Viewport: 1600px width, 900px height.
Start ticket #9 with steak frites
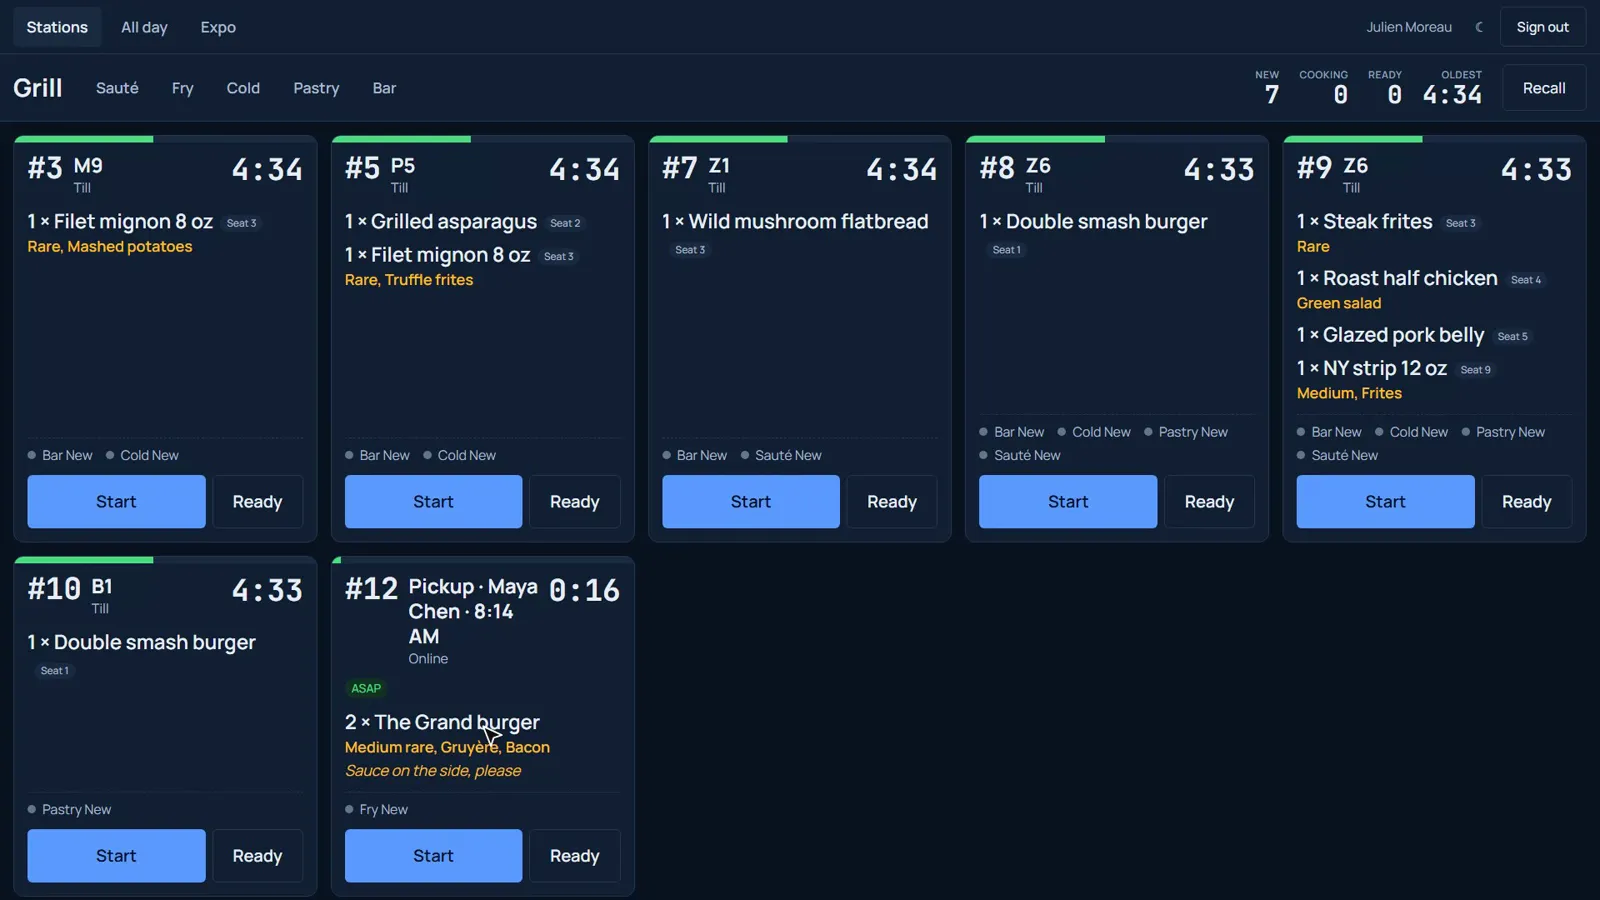1385,501
